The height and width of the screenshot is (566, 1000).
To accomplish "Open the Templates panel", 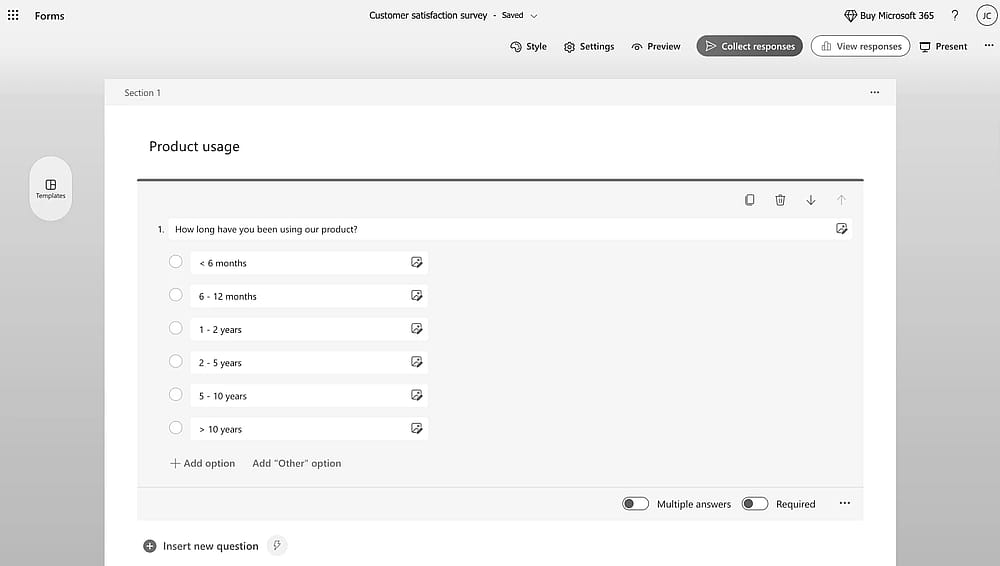I will coord(50,189).
